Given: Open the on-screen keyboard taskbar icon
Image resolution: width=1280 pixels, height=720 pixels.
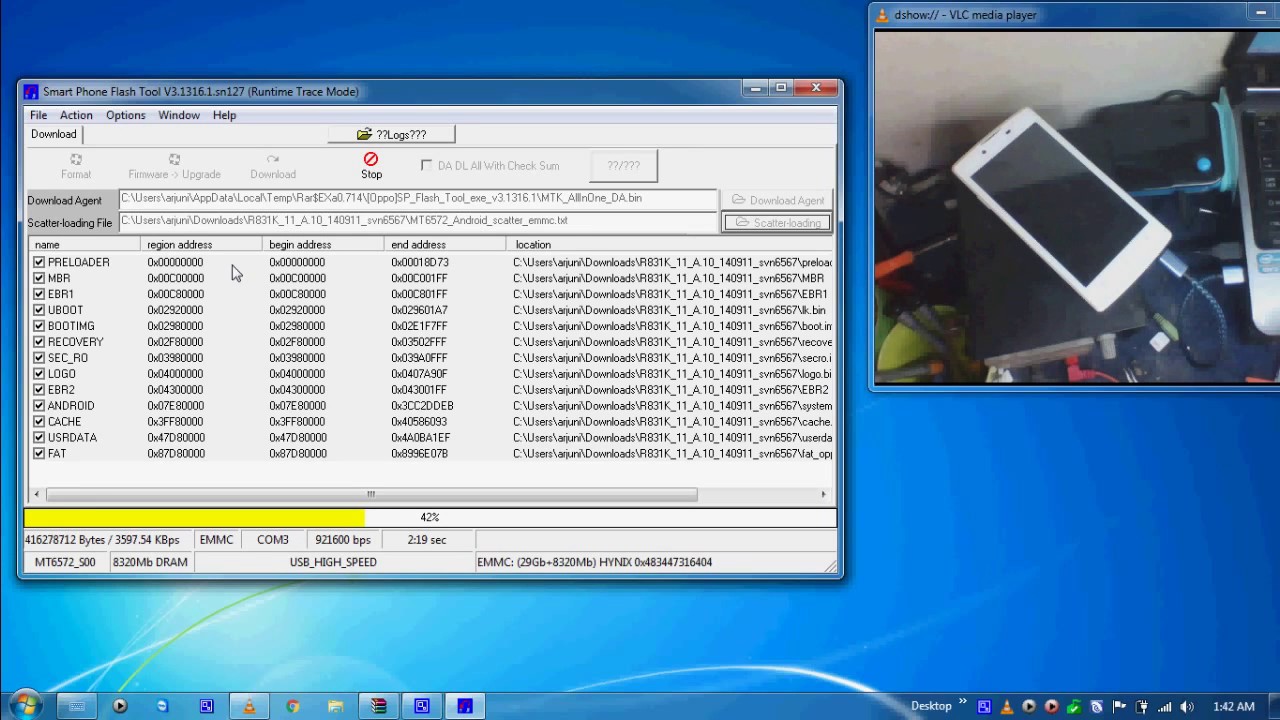Looking at the screenshot, I should point(76,706).
